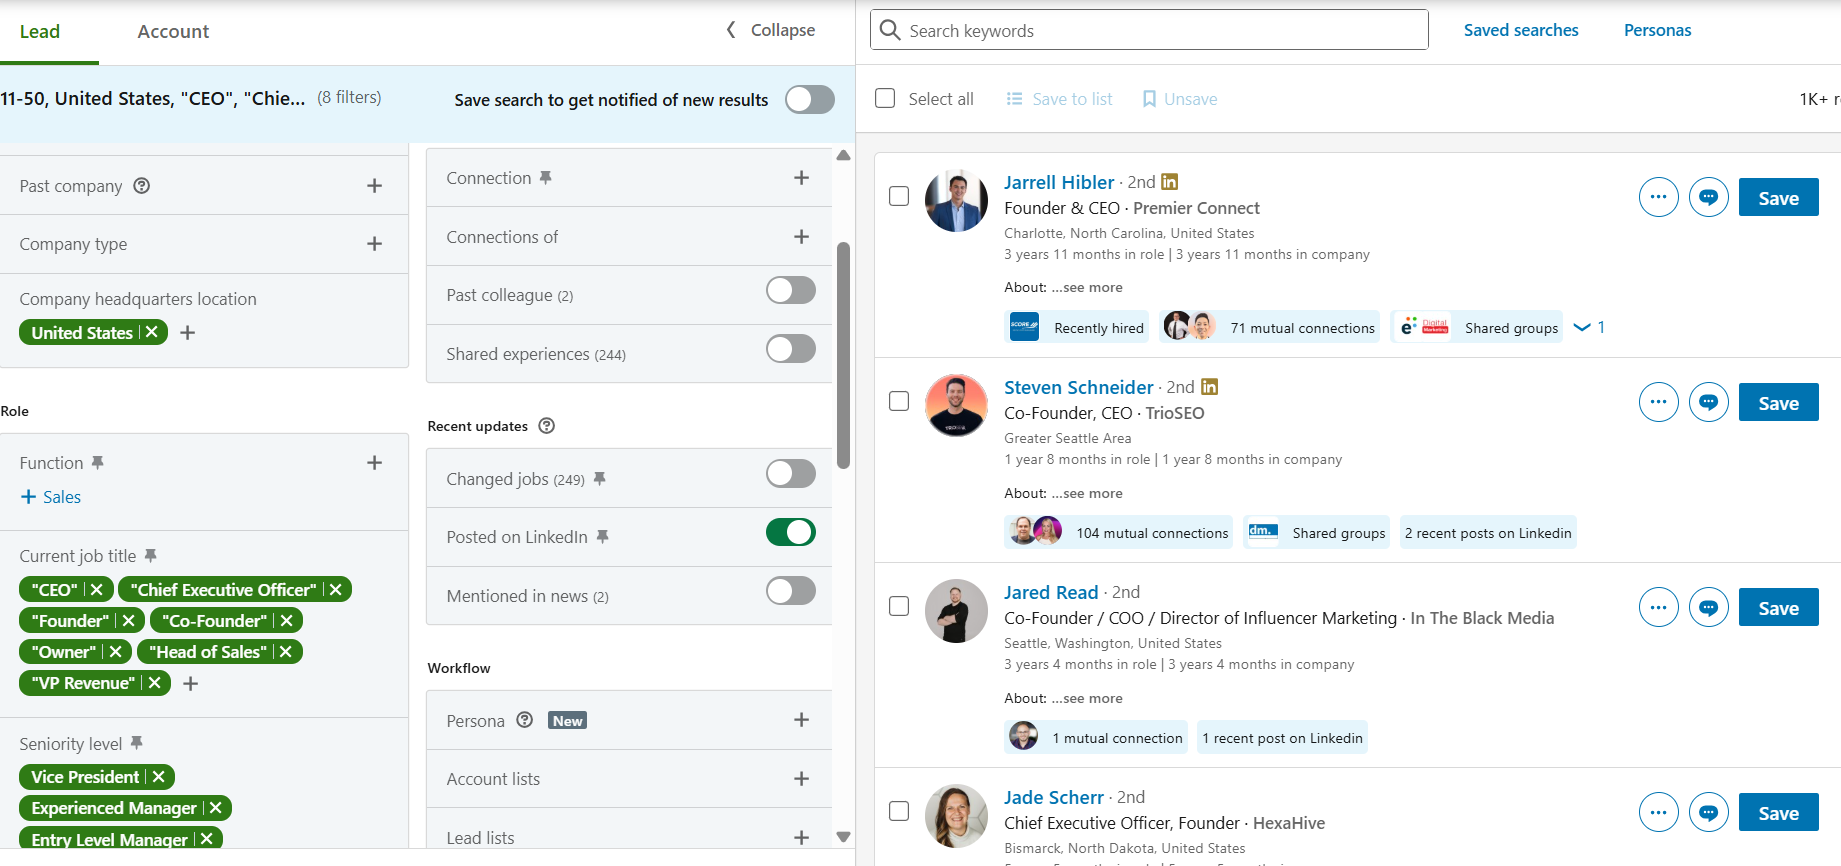Click the Persona help icon

point(525,720)
